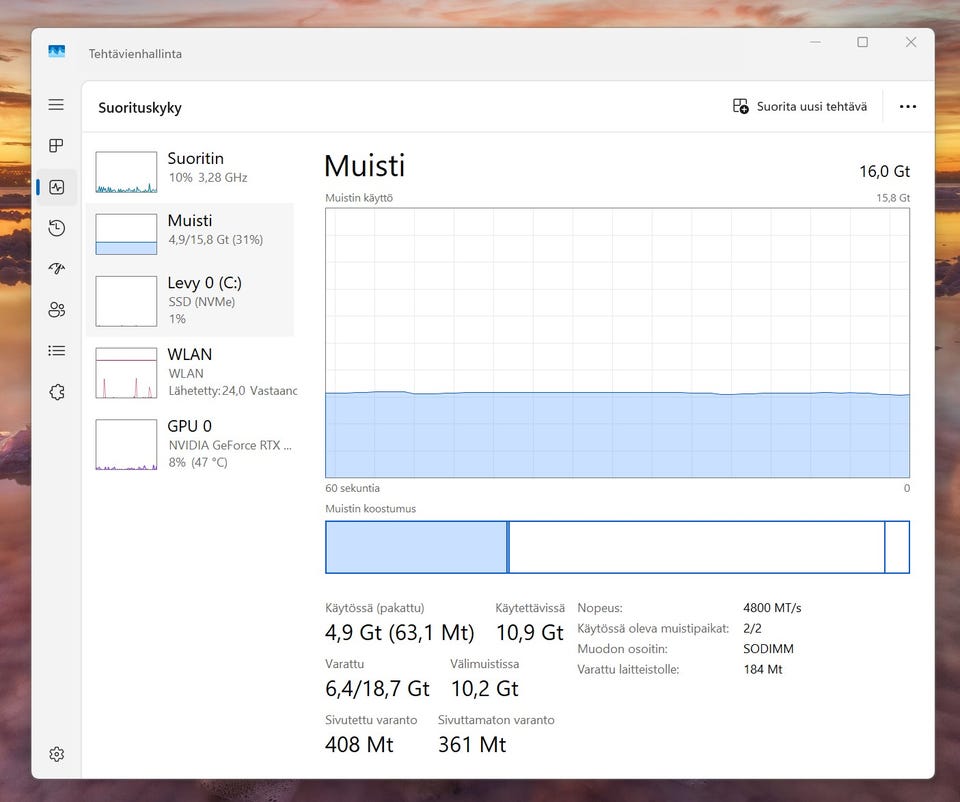Open Startup apps page icon
The width and height of the screenshot is (960, 802).
click(56, 269)
